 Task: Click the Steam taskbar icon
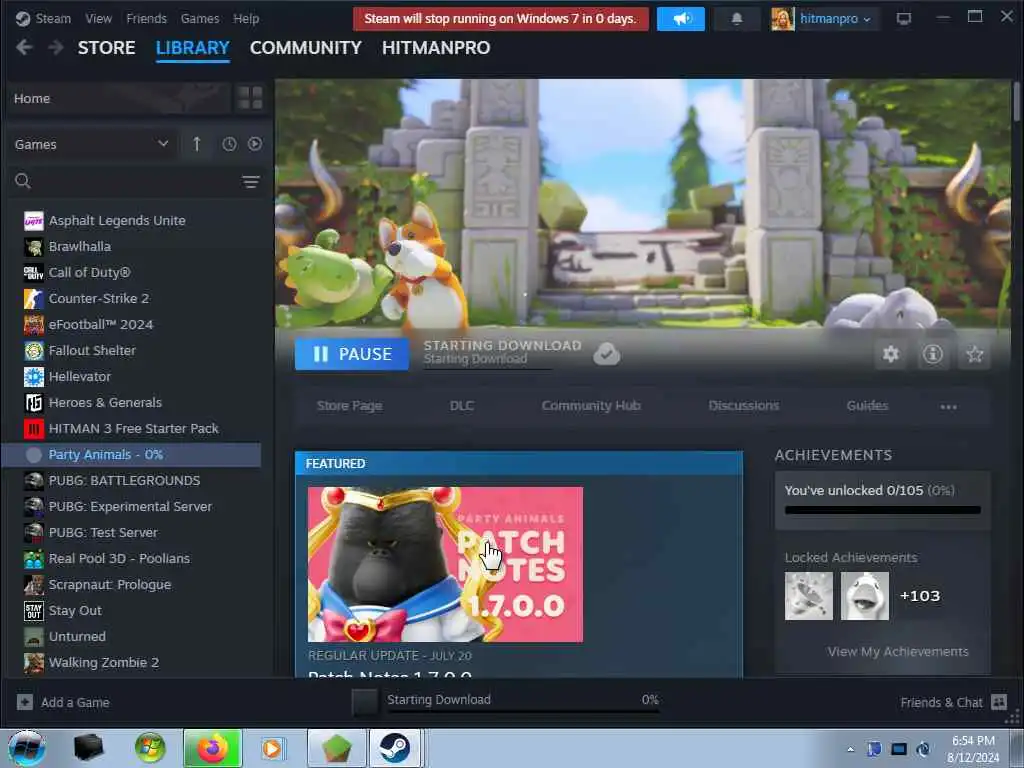[x=395, y=748]
